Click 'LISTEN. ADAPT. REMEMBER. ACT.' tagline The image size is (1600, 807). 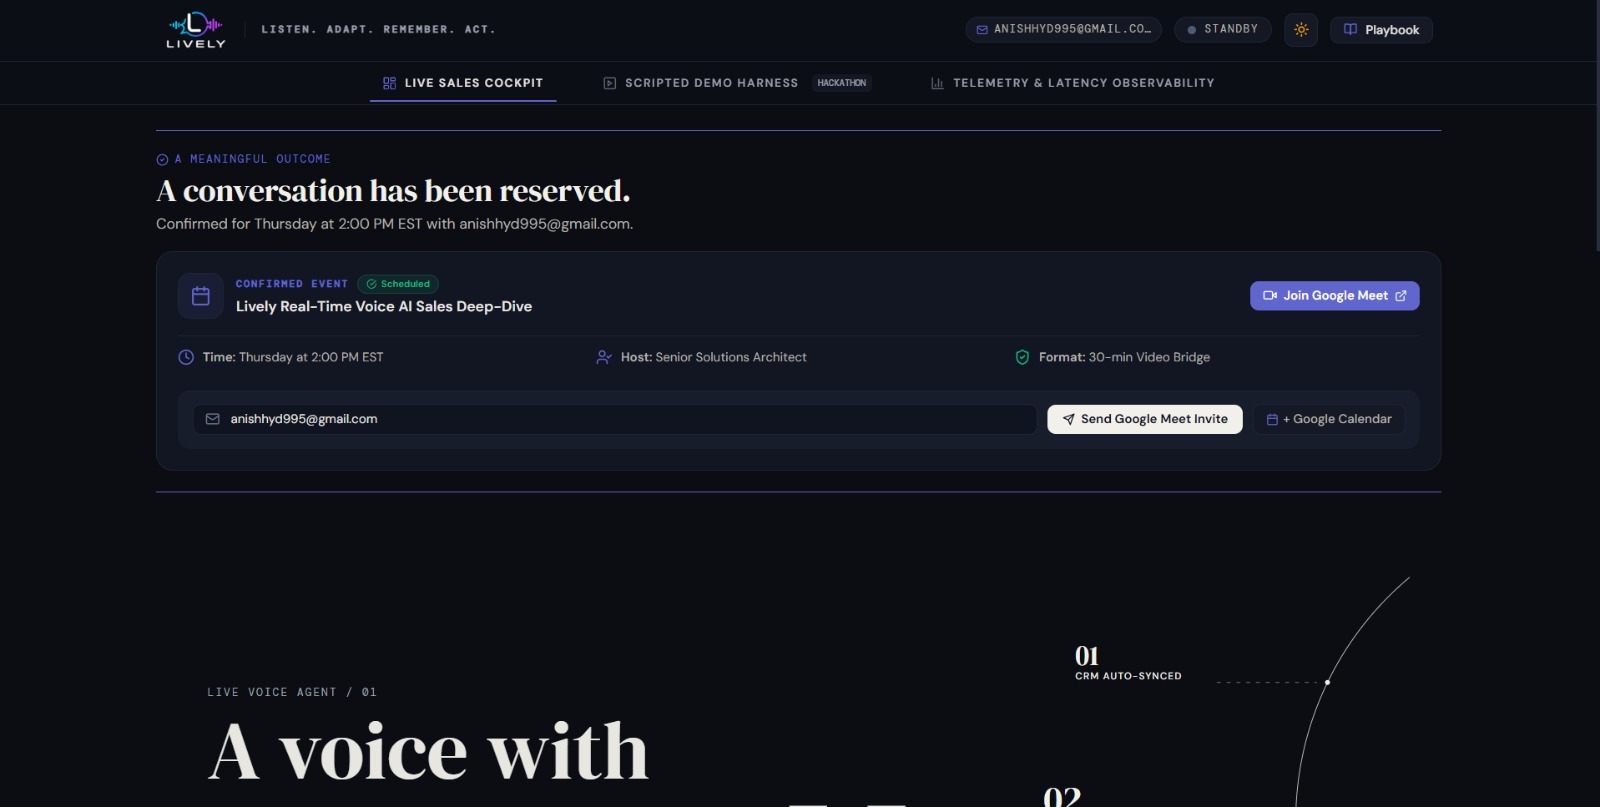click(378, 29)
